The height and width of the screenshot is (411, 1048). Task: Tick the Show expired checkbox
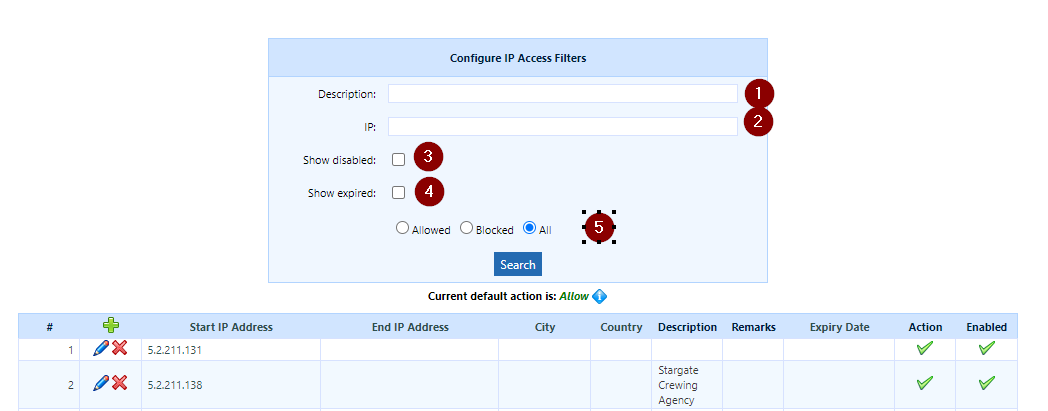[398, 193]
